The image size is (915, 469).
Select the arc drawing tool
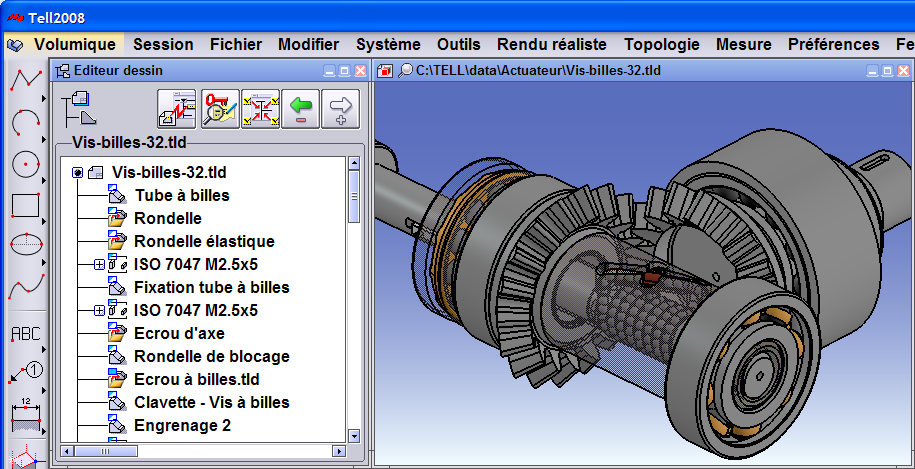point(24,123)
